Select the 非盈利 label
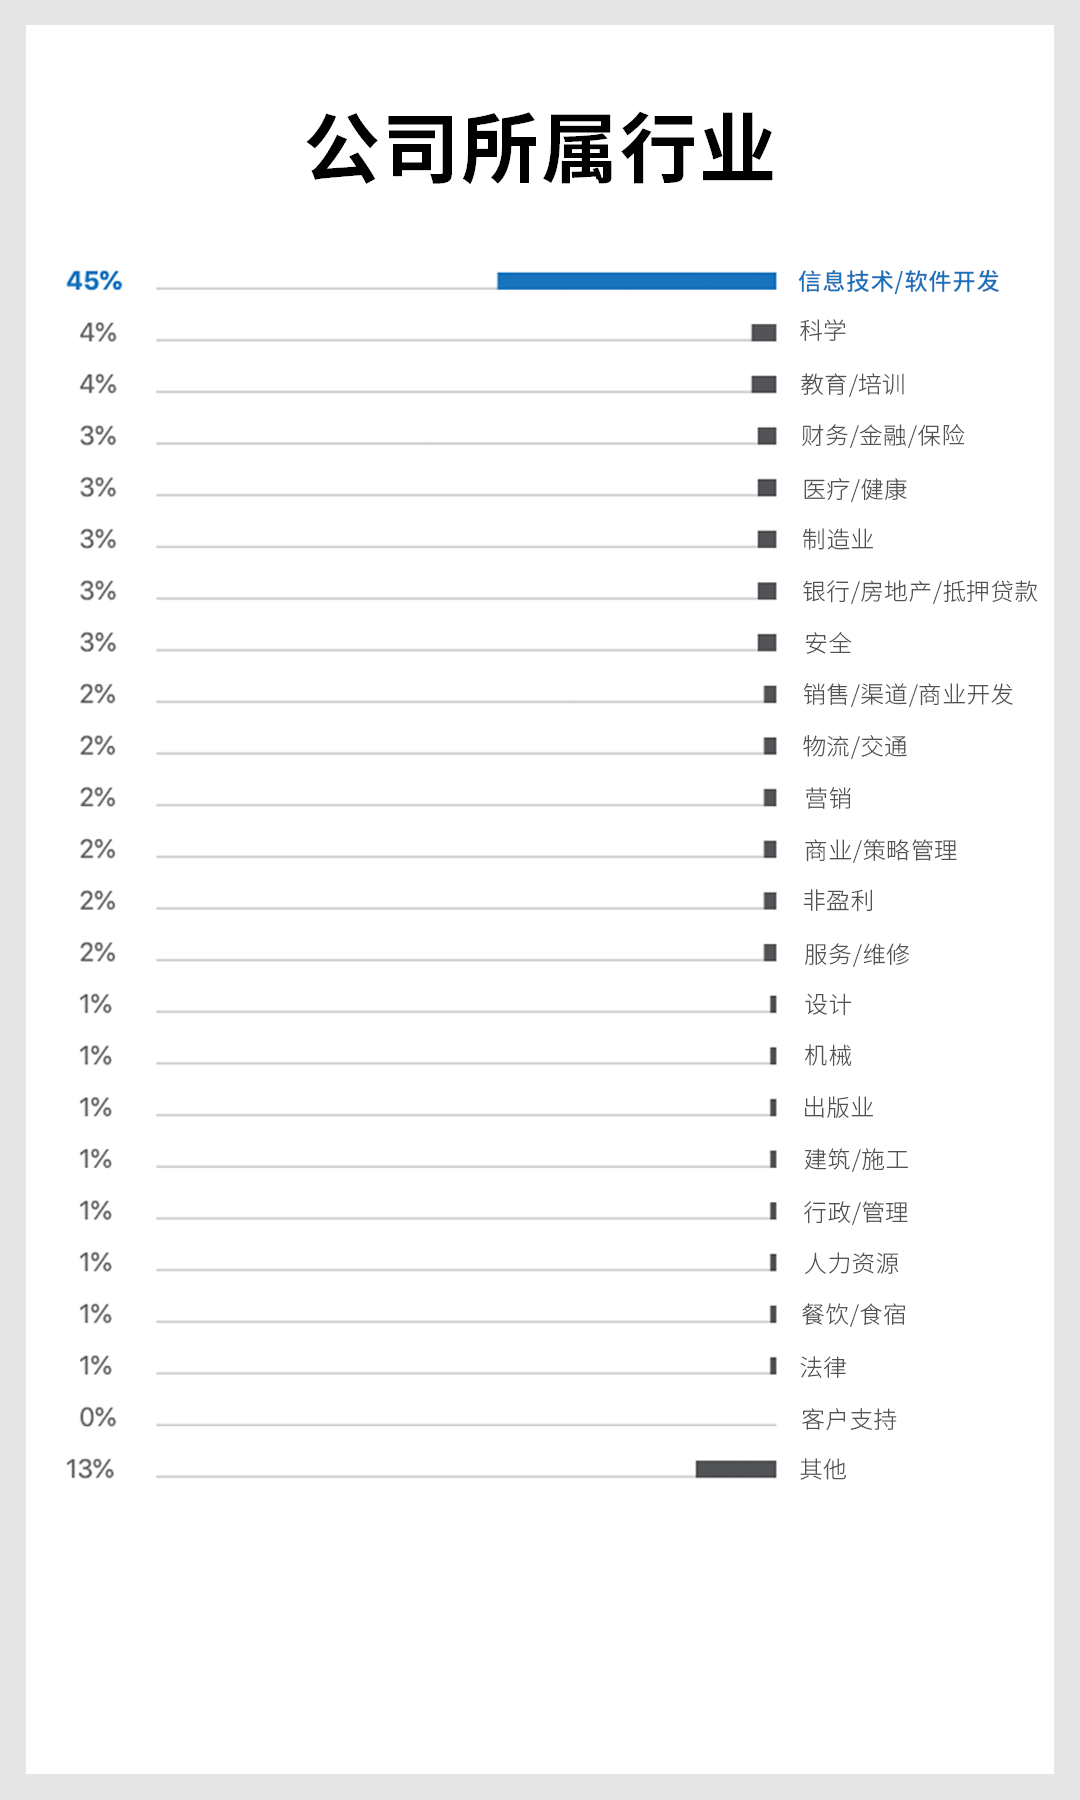 pyautogui.click(x=838, y=901)
